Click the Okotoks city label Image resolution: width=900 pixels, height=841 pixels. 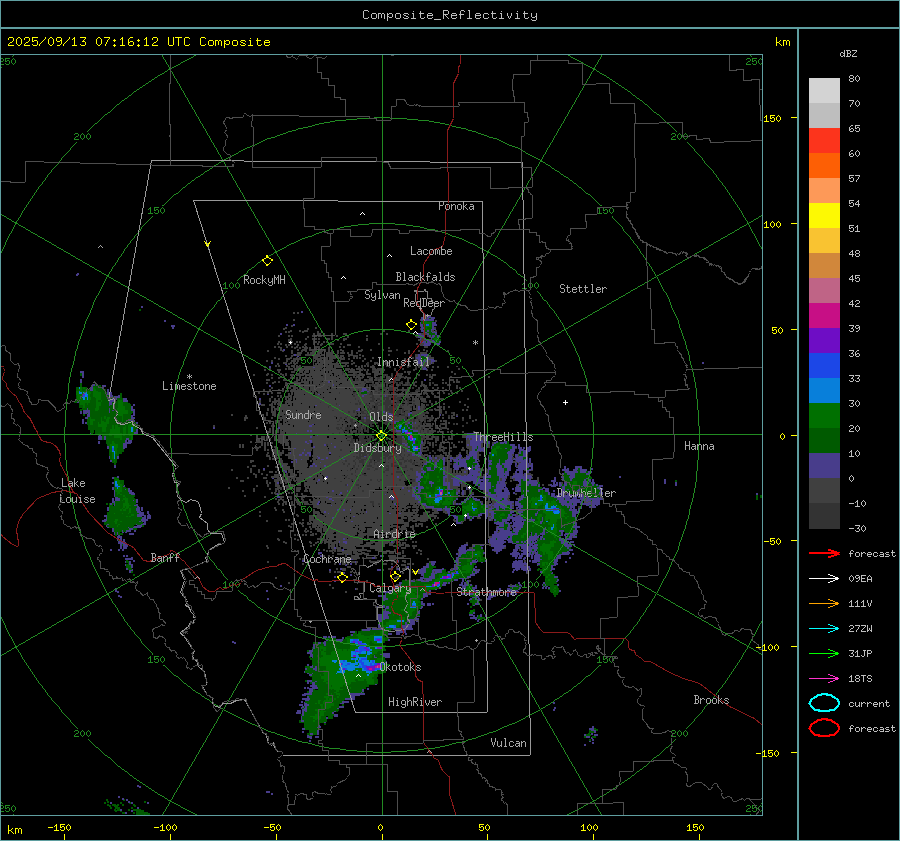click(x=400, y=667)
